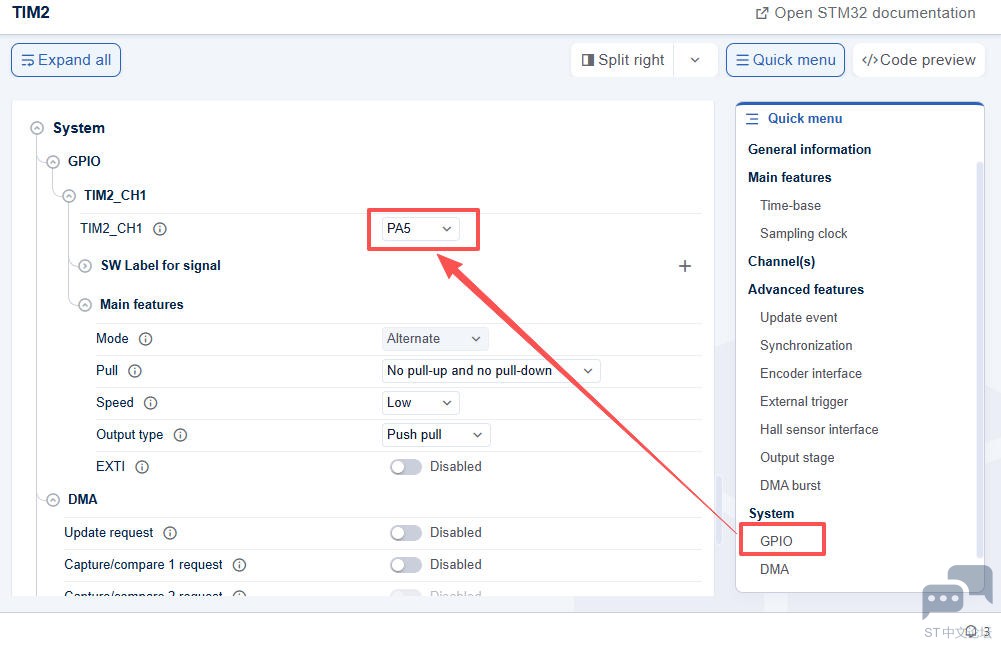Jump to External trigger in Quick menu
Viewport: 1001px width, 648px height.
804,402
